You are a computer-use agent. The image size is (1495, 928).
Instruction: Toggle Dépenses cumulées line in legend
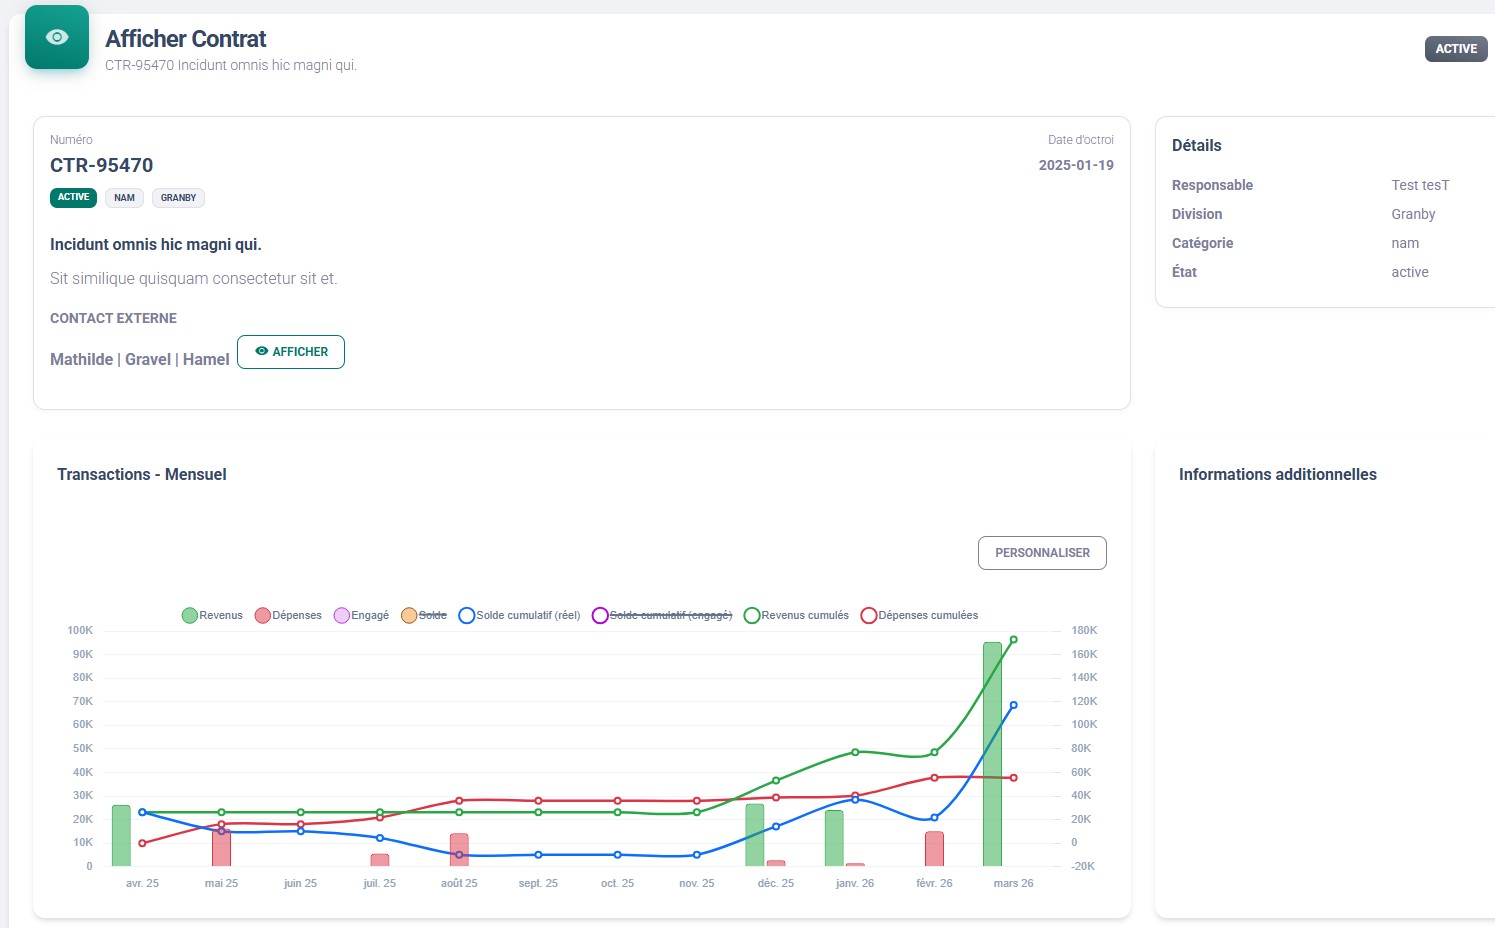(x=920, y=615)
